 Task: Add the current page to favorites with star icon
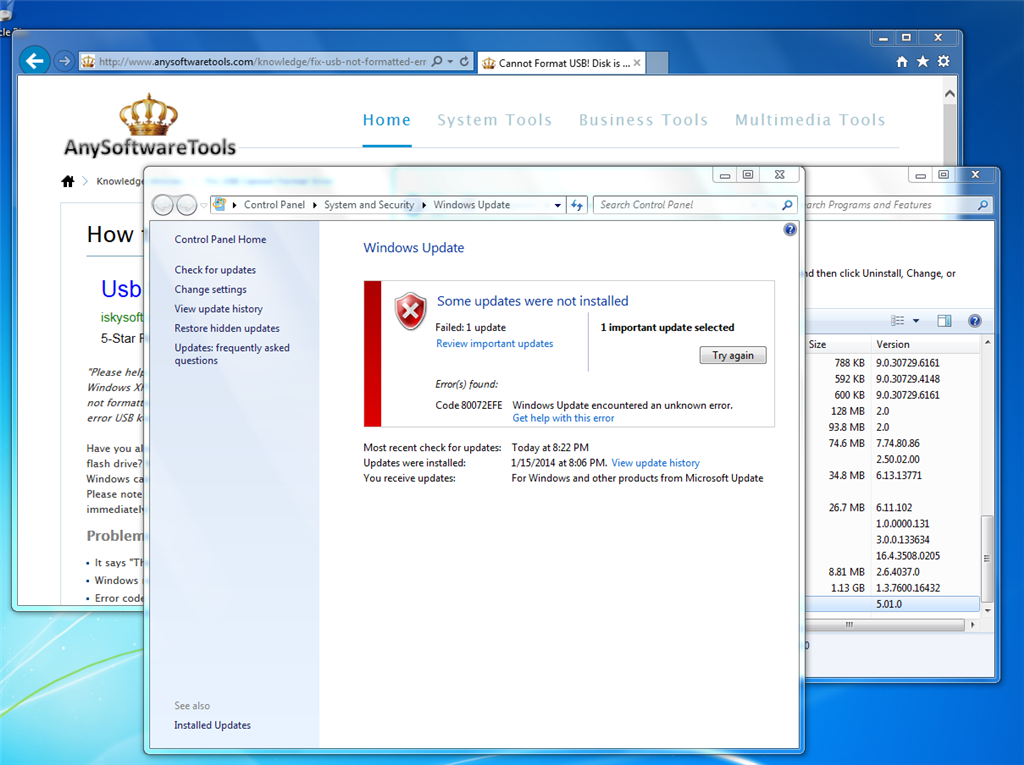(921, 60)
